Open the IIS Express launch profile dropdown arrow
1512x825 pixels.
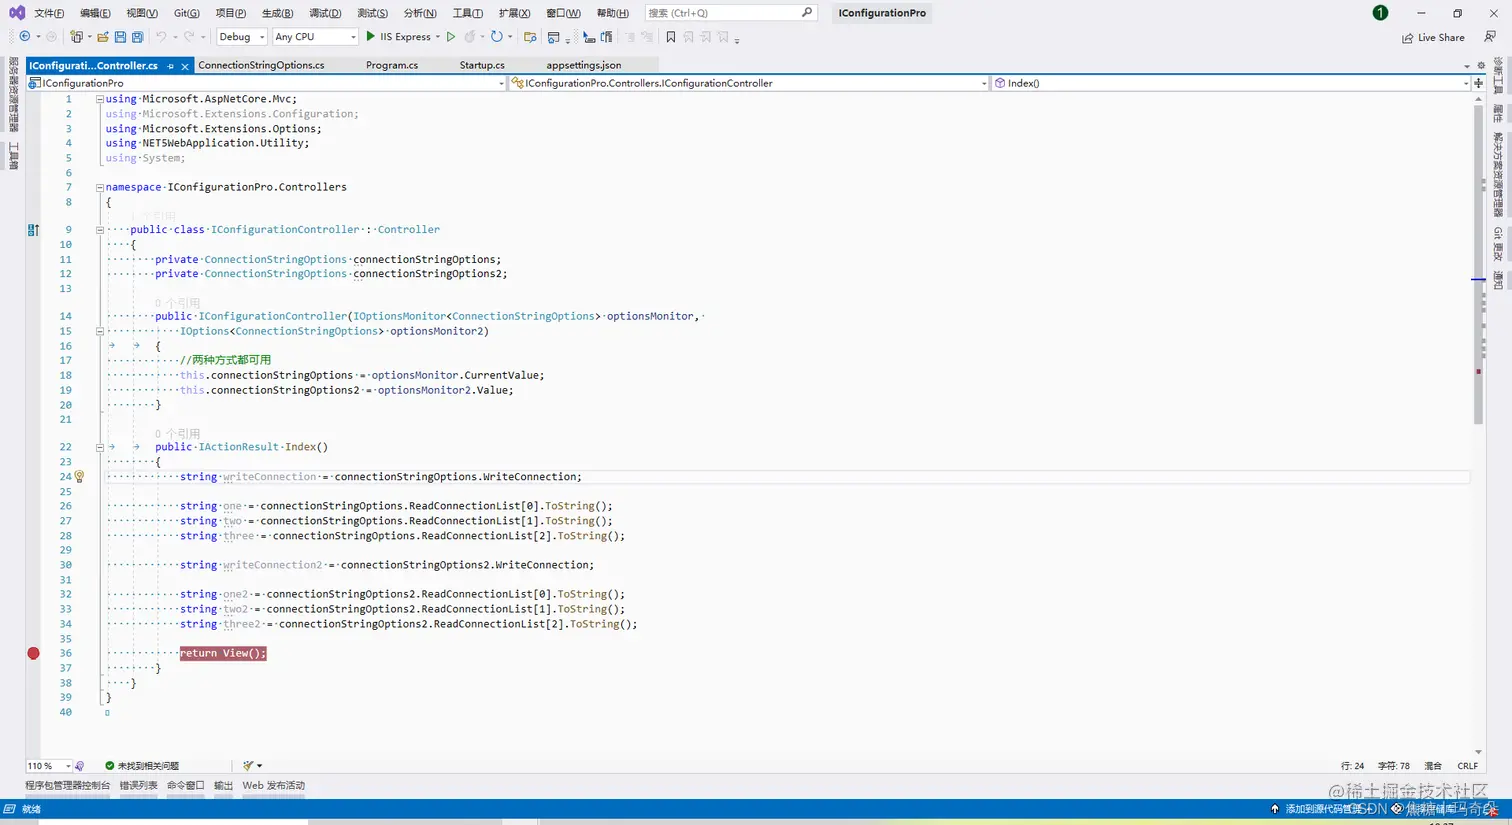pyautogui.click(x=438, y=37)
